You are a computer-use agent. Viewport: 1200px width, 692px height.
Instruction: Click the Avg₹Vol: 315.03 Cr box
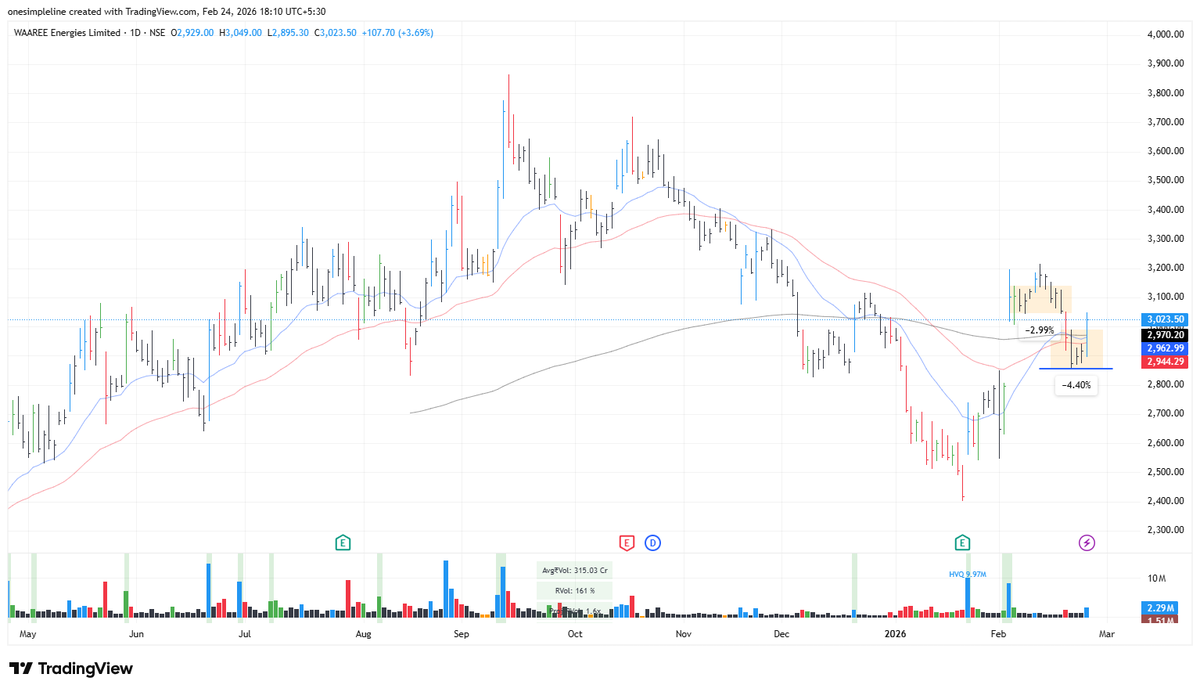click(574, 570)
